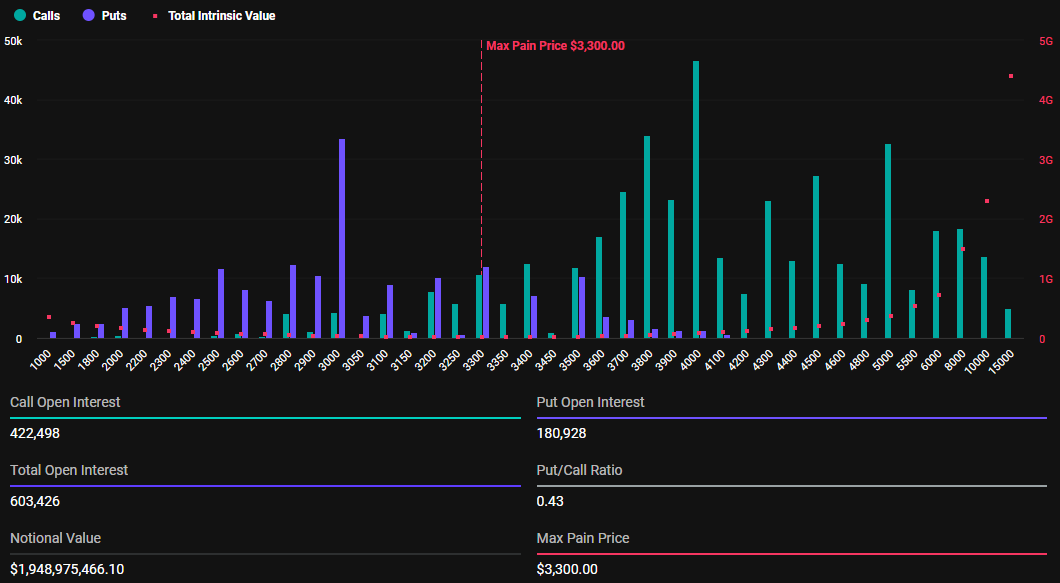1060x583 pixels.
Task: Click the 3300 strike label on x-axis
Action: pos(475,358)
